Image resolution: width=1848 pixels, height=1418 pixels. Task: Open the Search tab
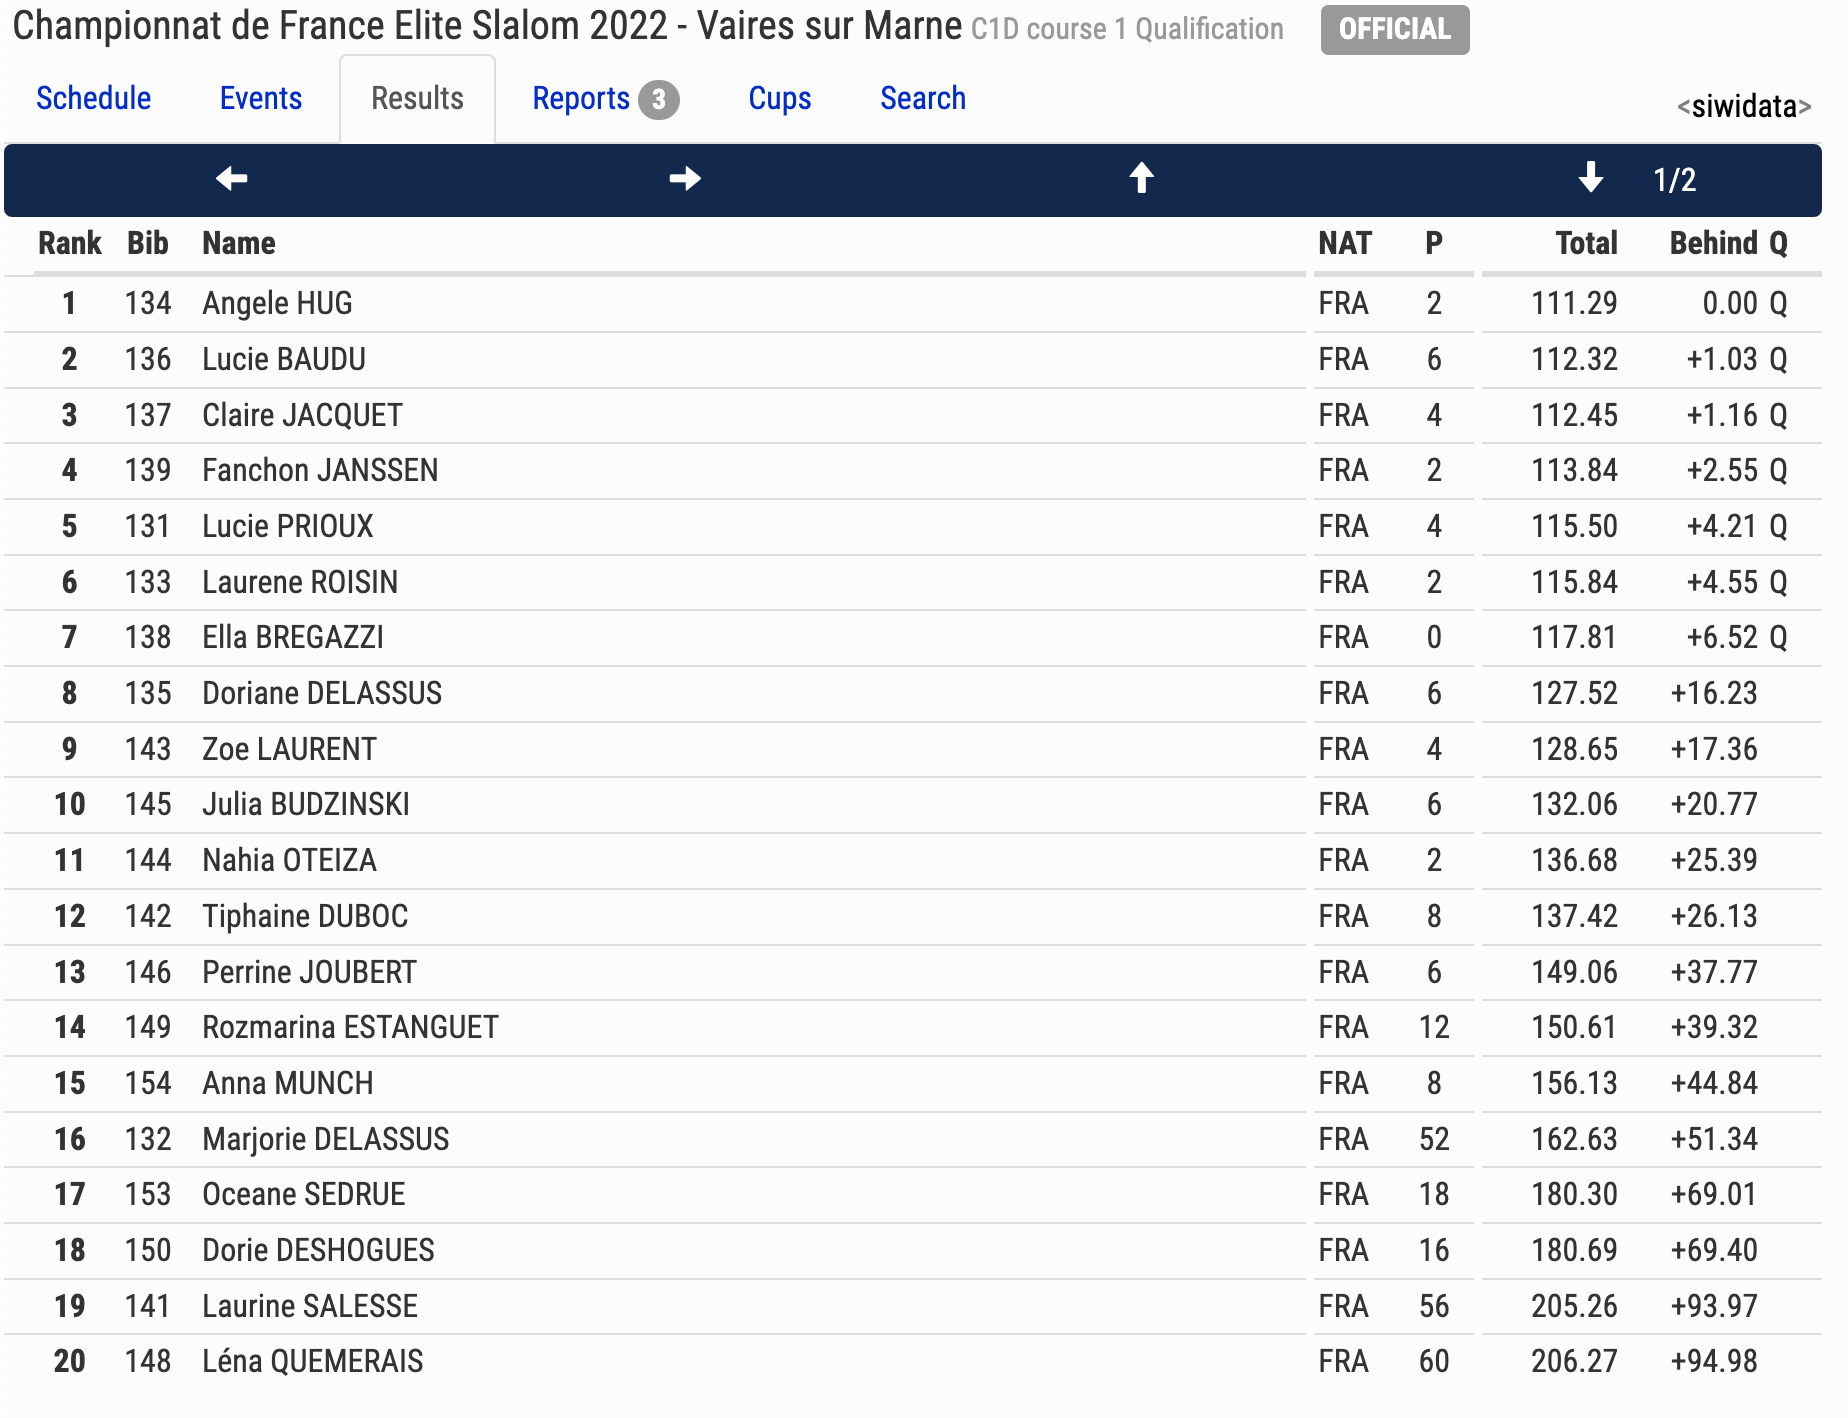(x=922, y=98)
